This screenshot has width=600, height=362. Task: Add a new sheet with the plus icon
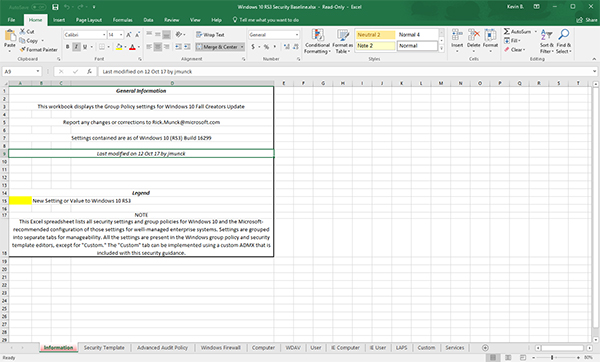click(x=485, y=347)
